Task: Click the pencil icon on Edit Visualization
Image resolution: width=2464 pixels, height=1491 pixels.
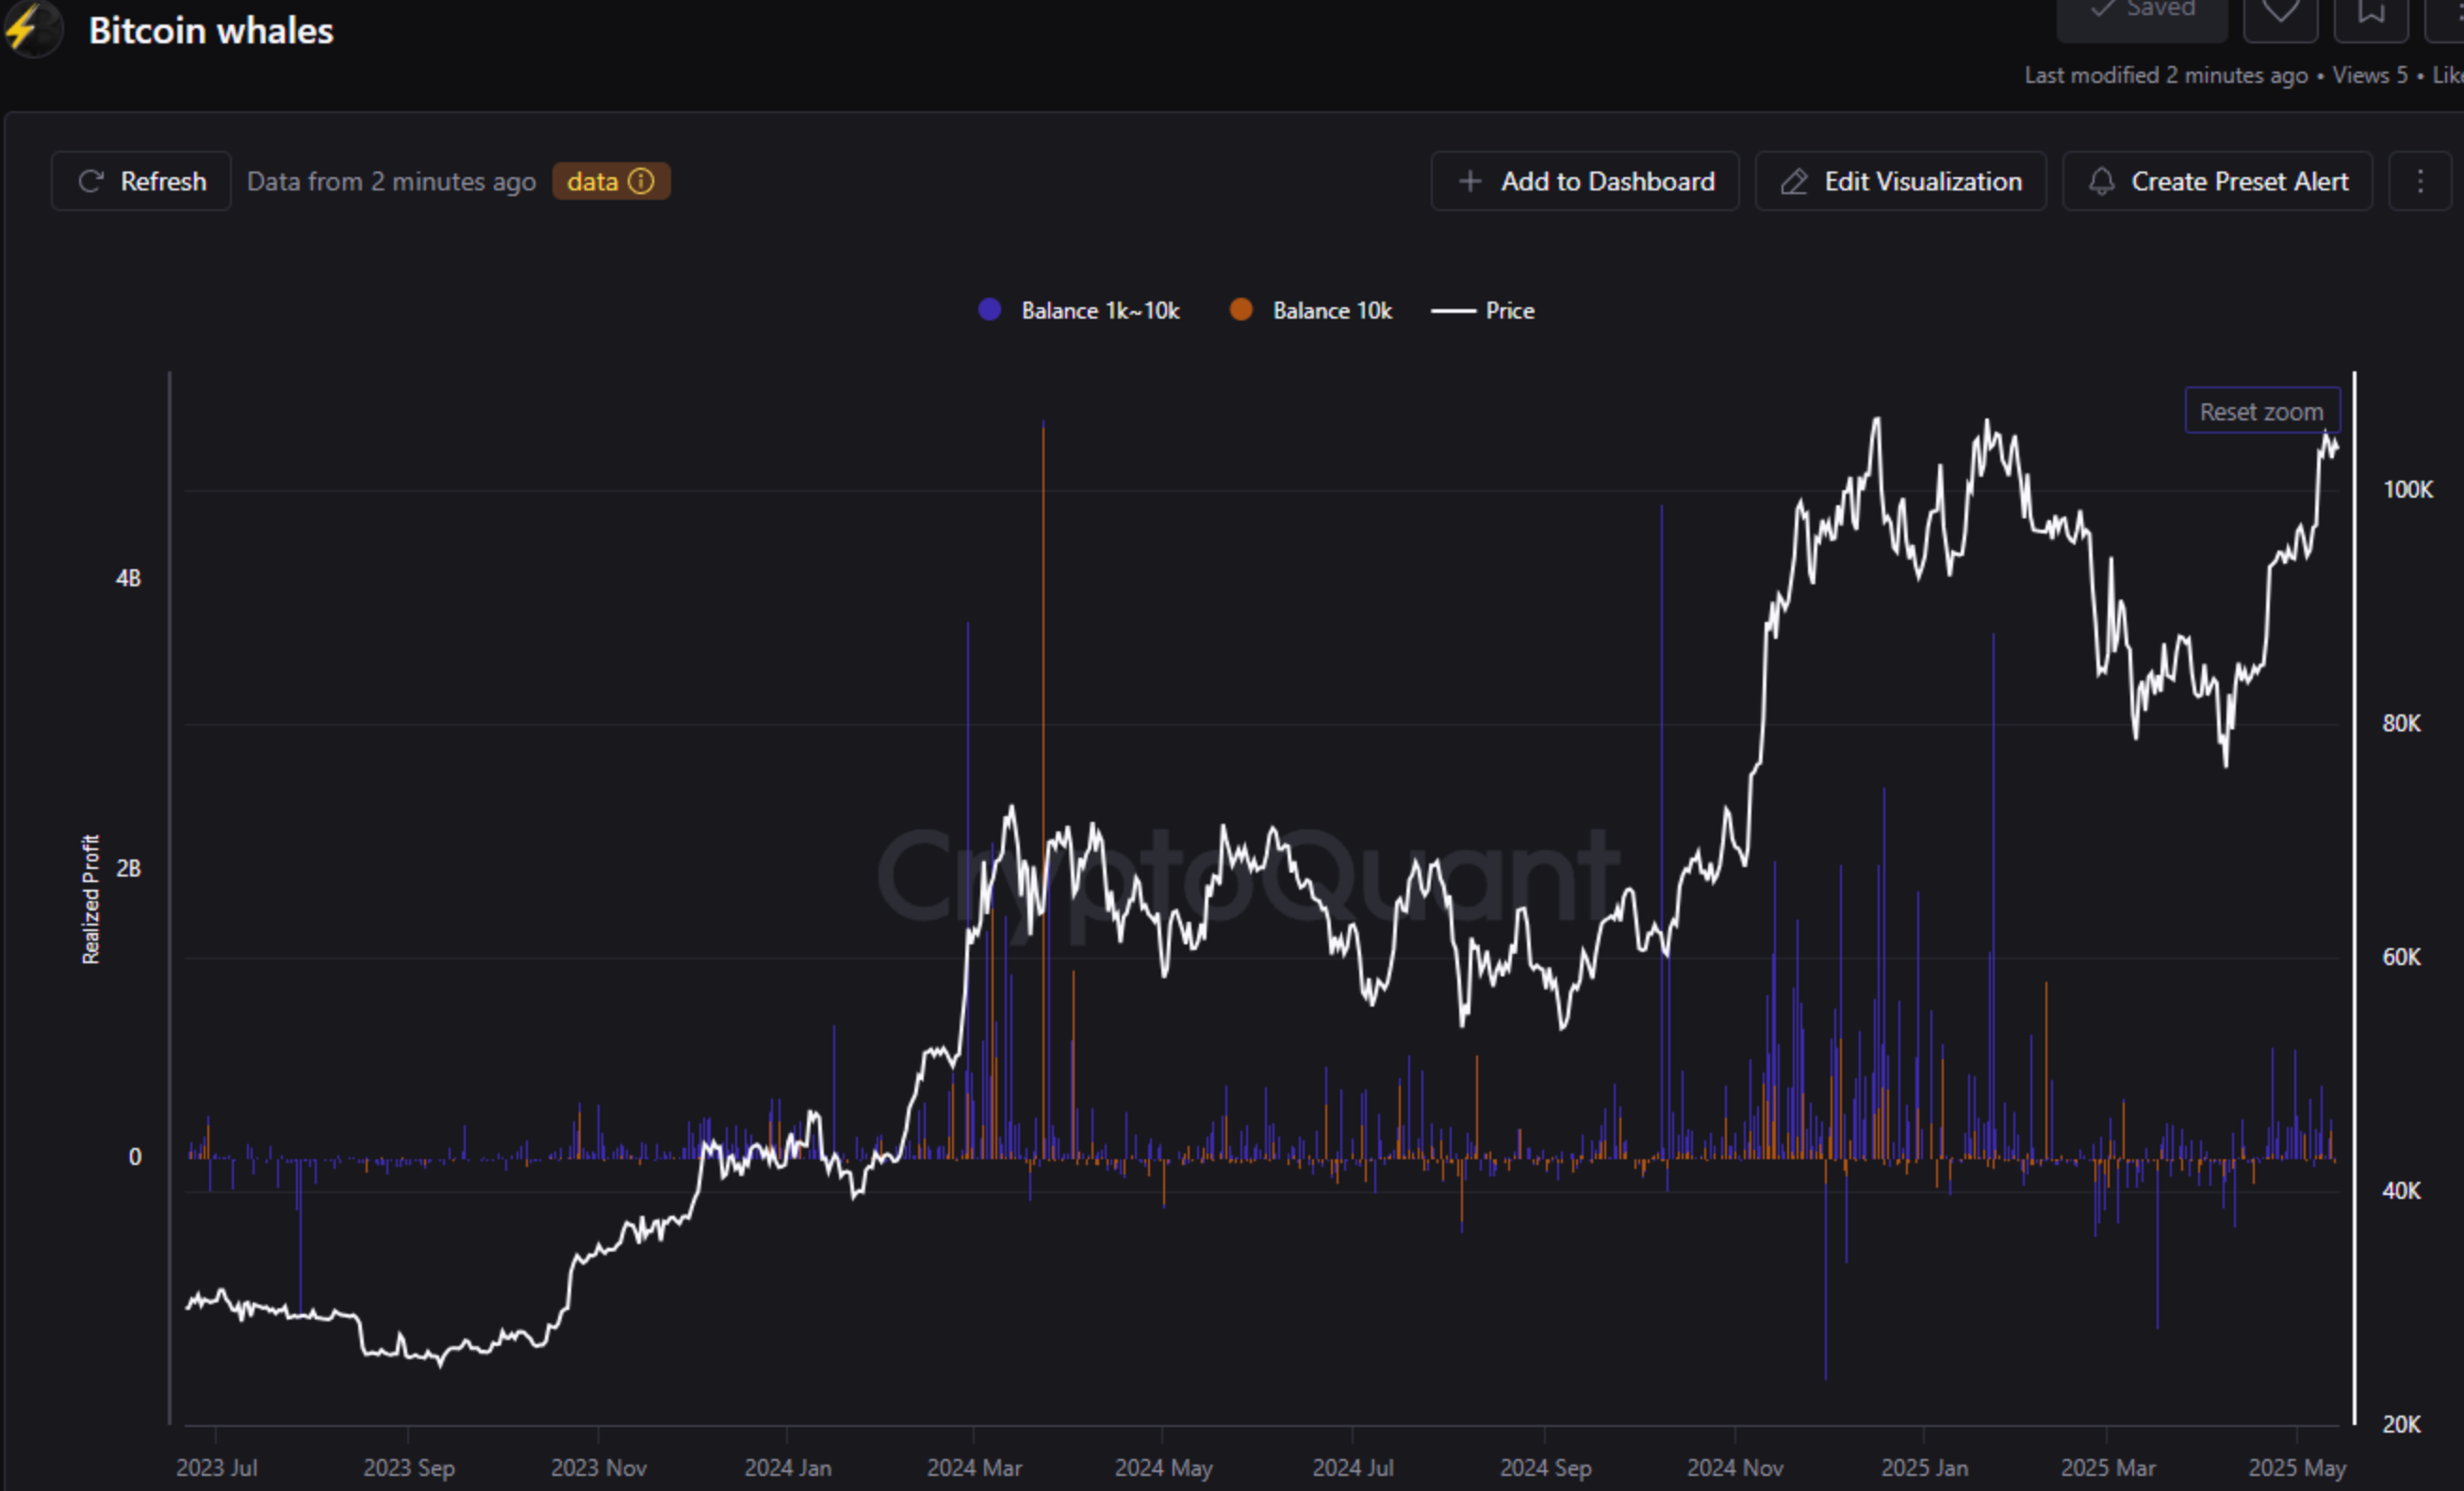Action: pyautogui.click(x=1796, y=181)
